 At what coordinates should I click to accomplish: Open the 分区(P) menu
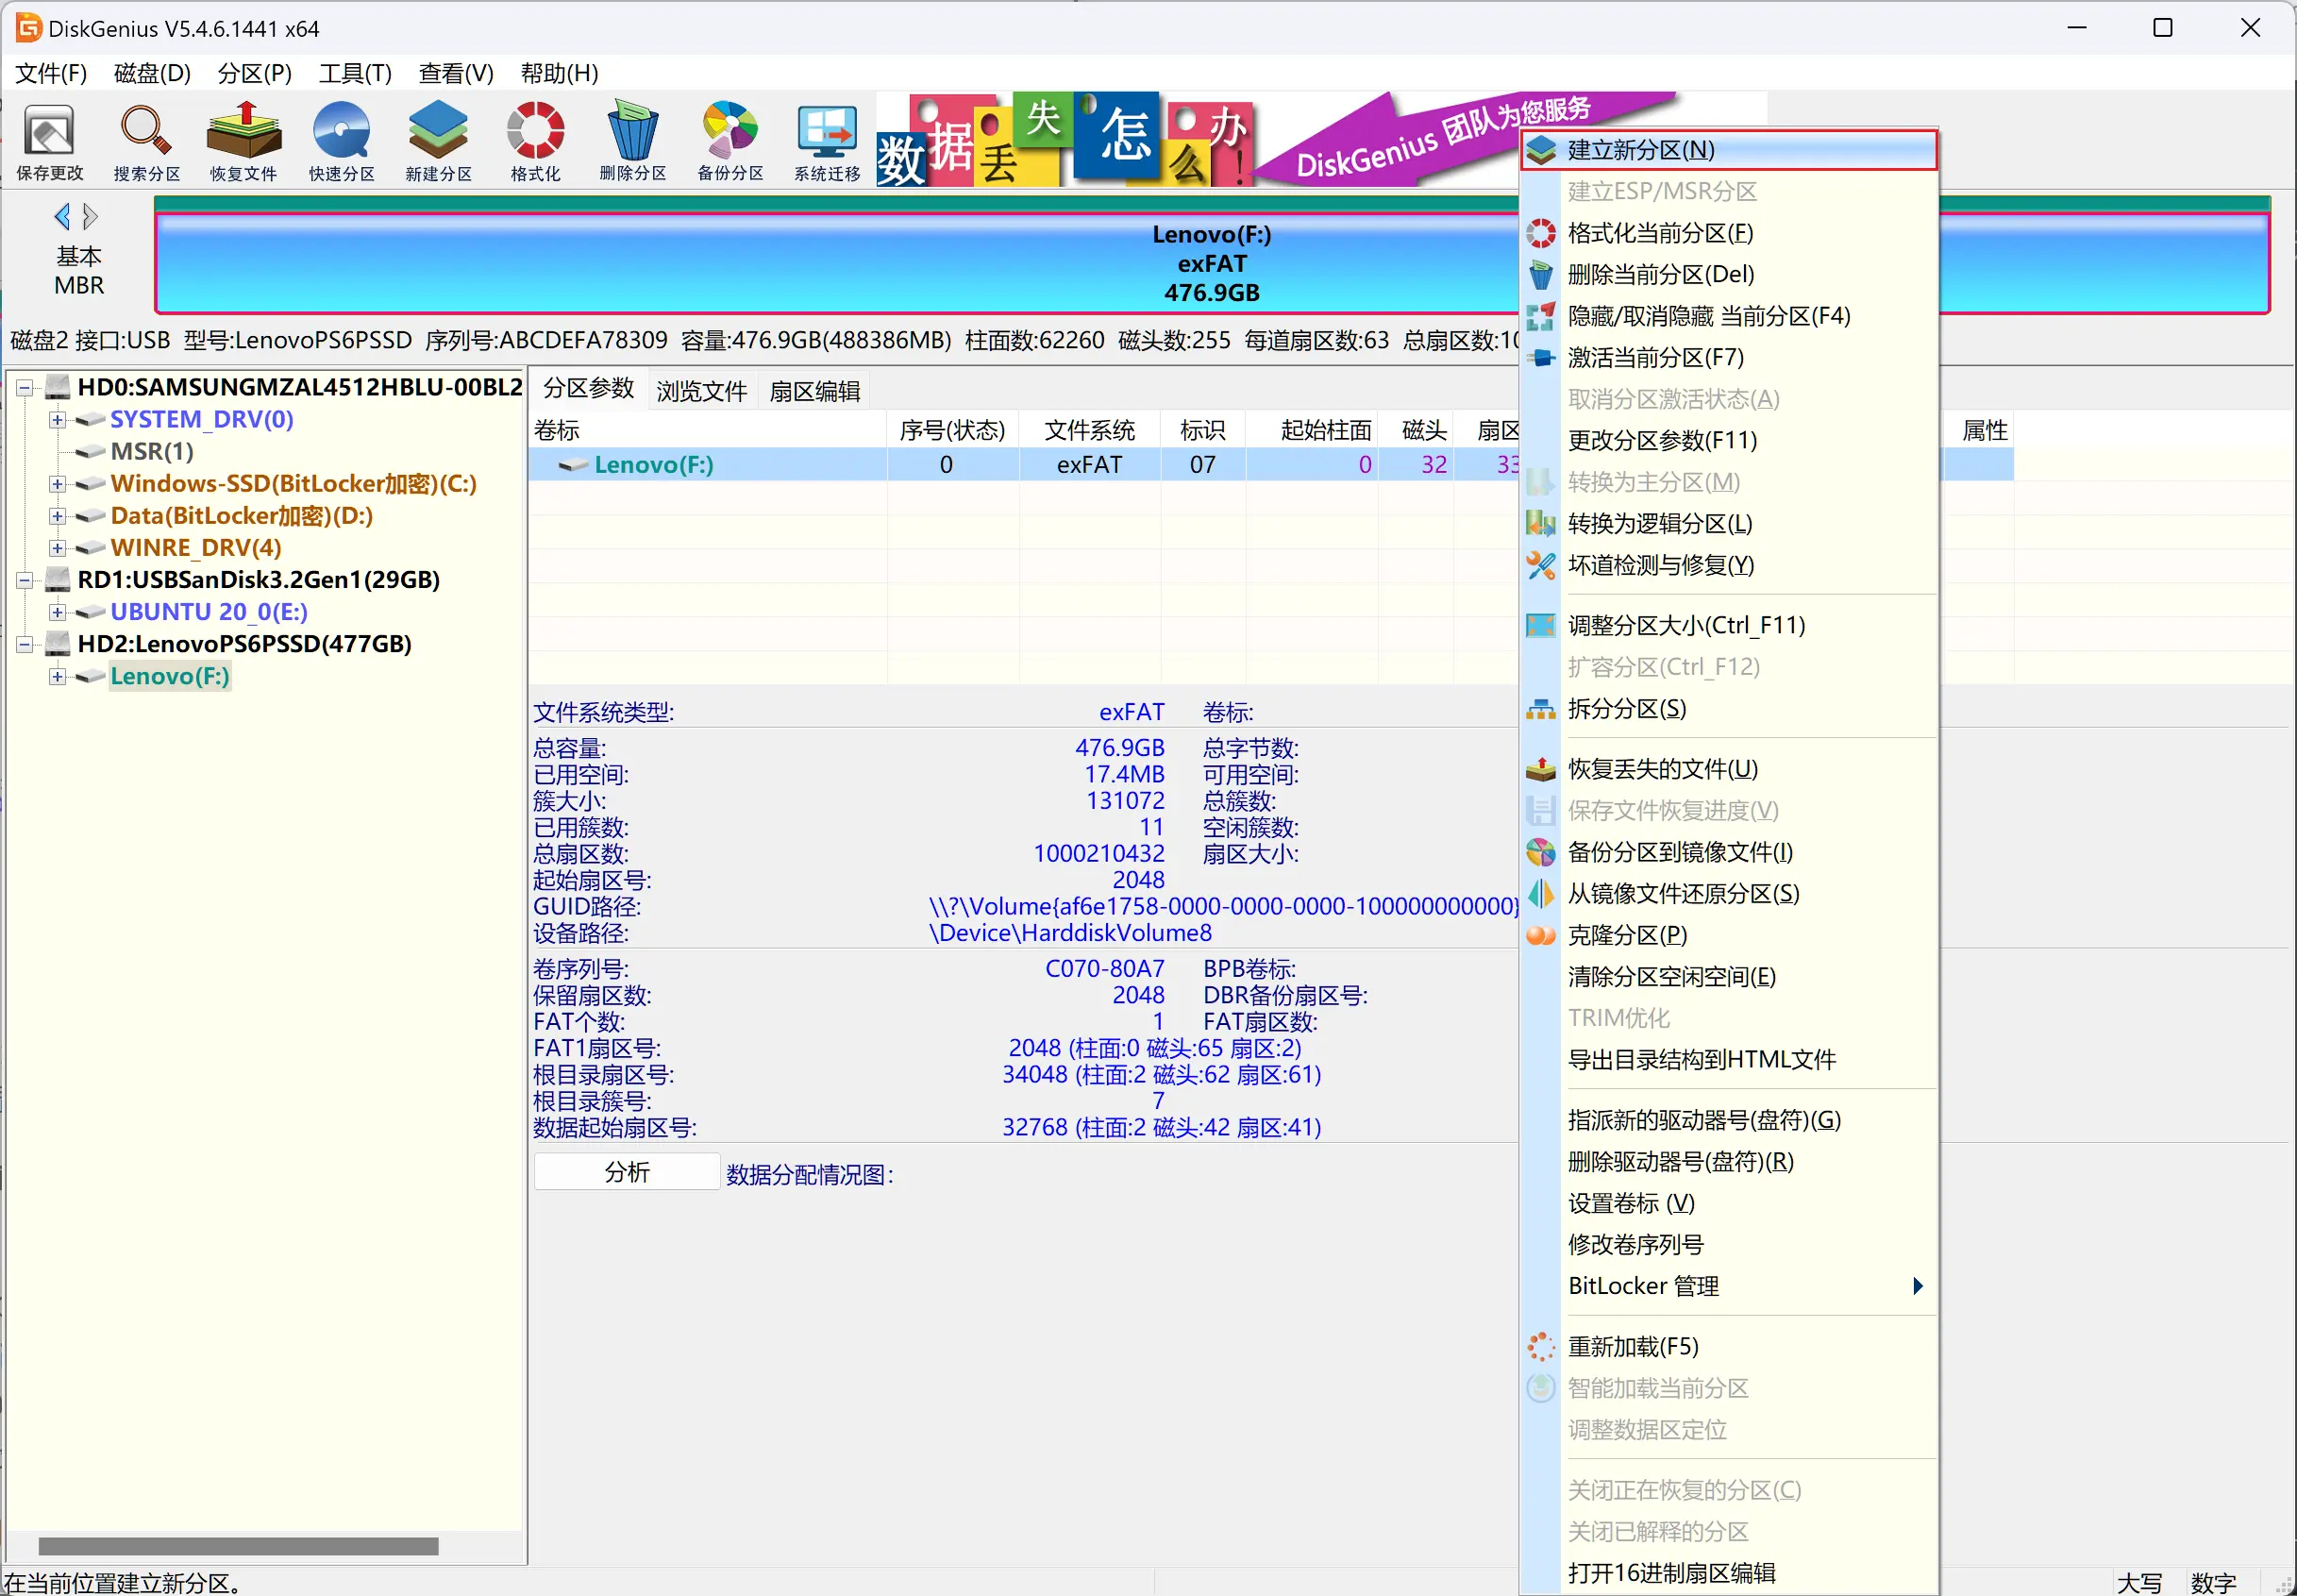pyautogui.click(x=254, y=73)
